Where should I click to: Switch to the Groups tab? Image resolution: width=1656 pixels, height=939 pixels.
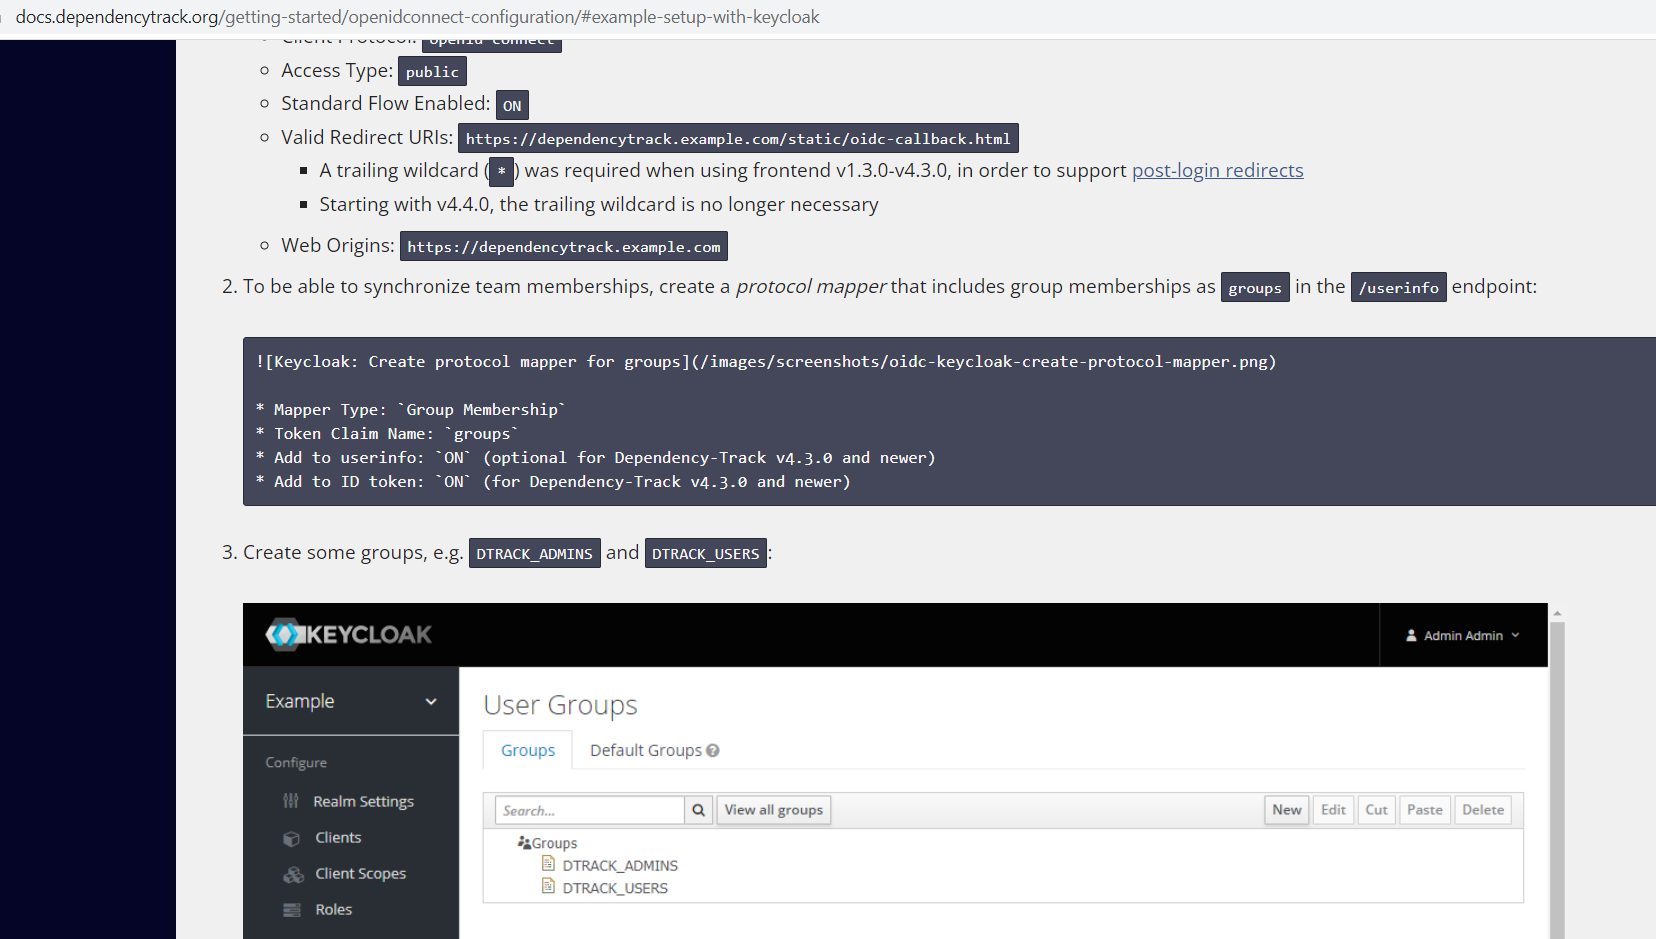click(x=528, y=750)
